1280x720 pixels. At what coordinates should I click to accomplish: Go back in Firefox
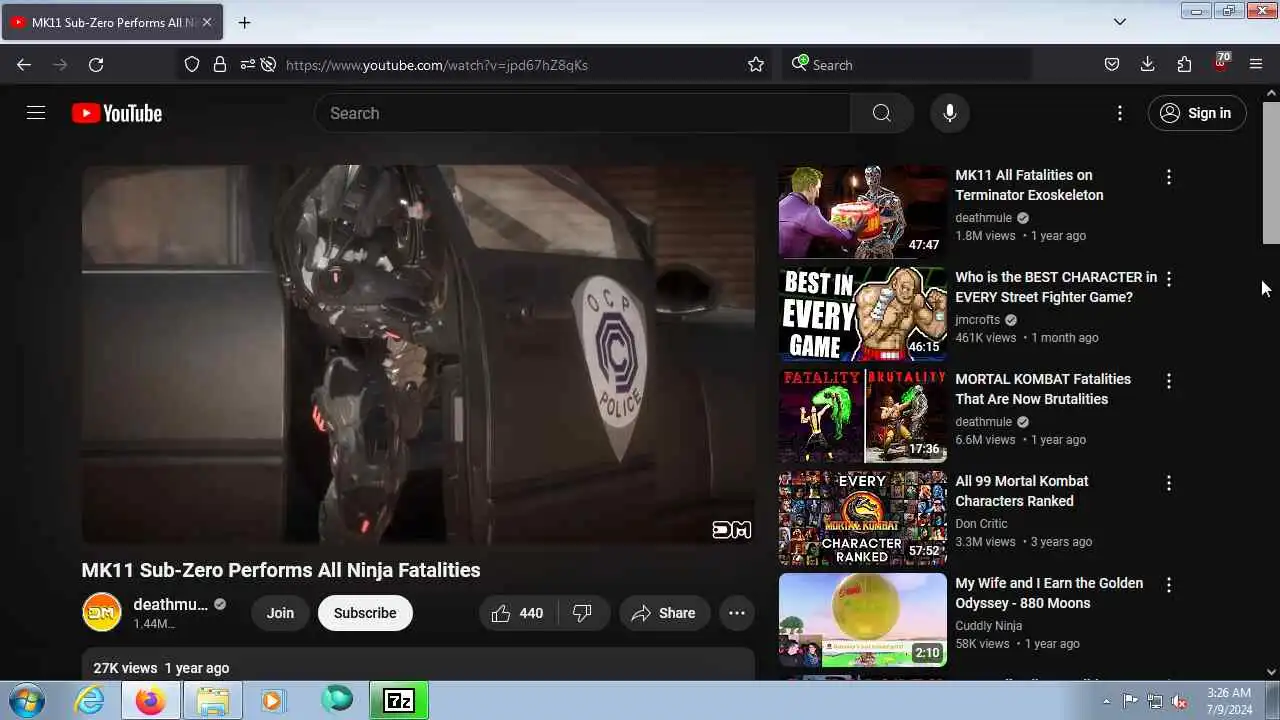point(24,65)
